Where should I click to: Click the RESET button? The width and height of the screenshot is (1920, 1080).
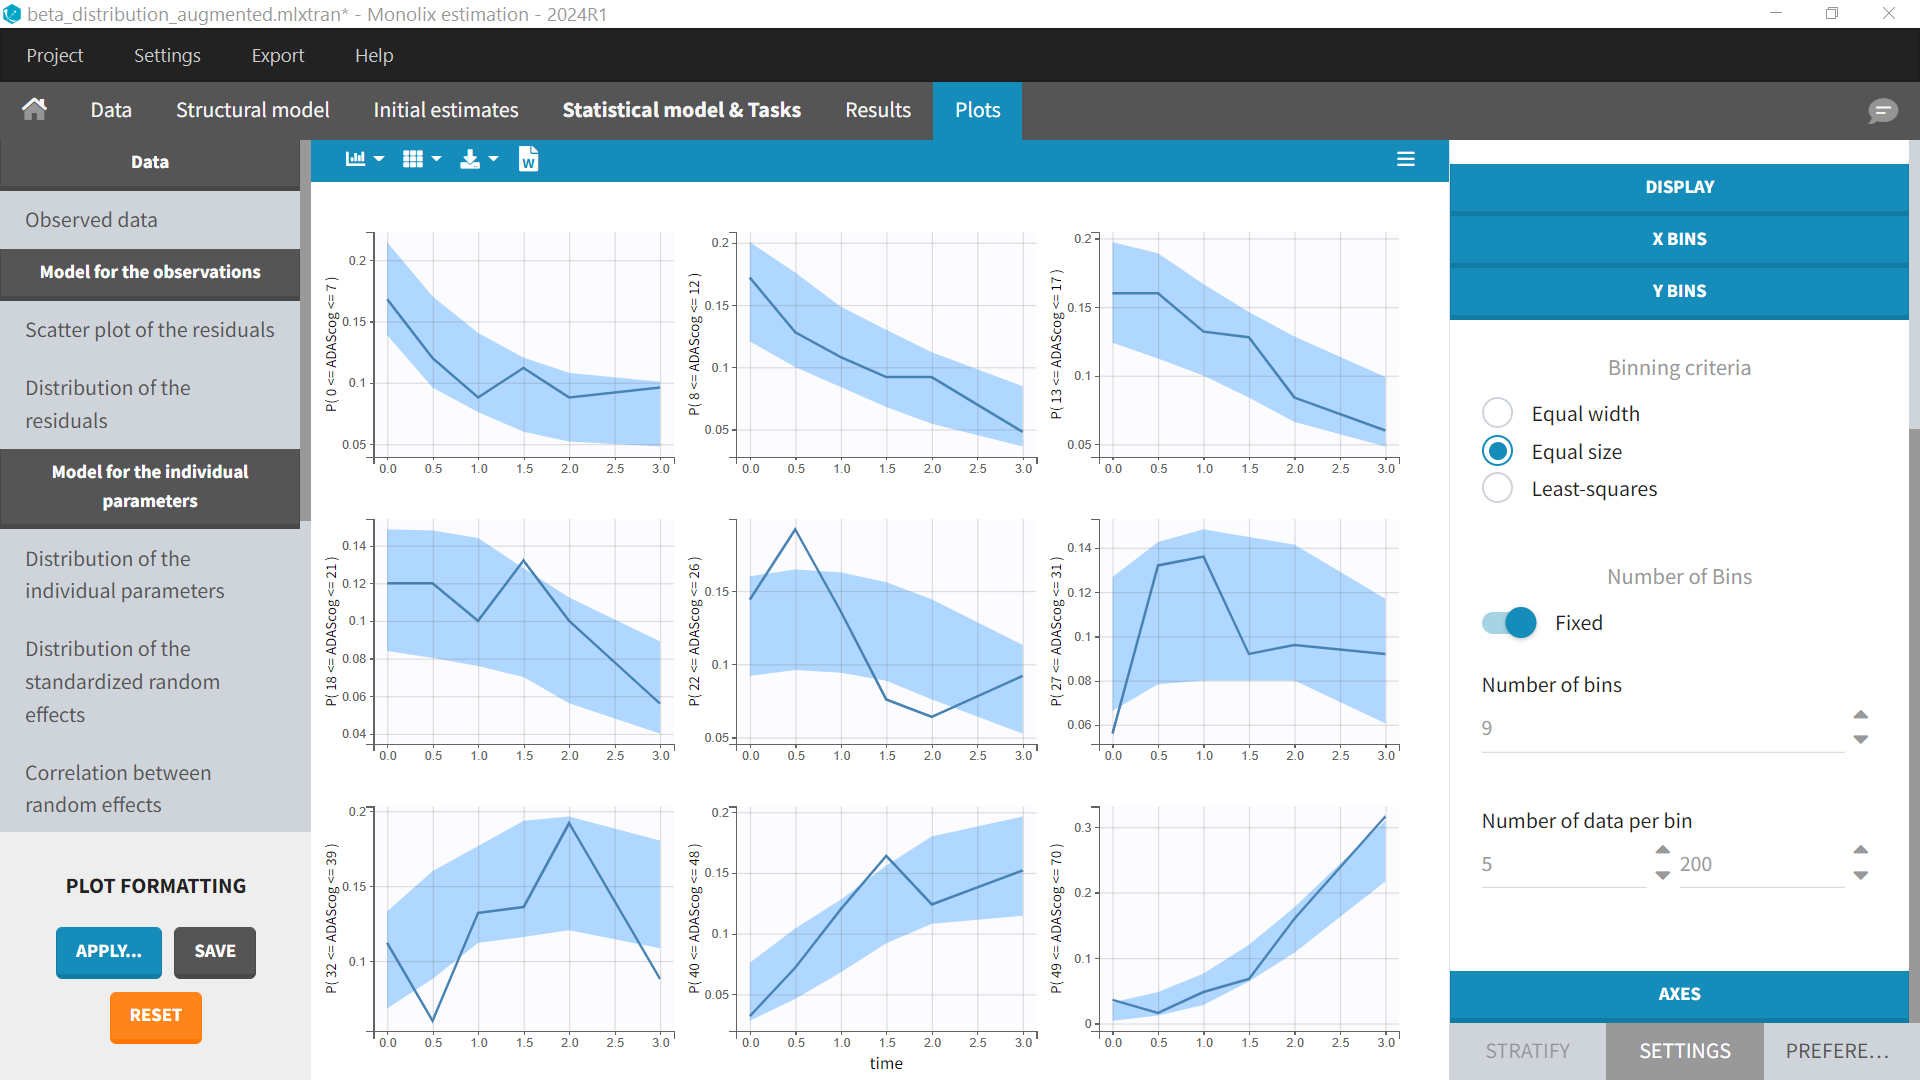tap(155, 1016)
